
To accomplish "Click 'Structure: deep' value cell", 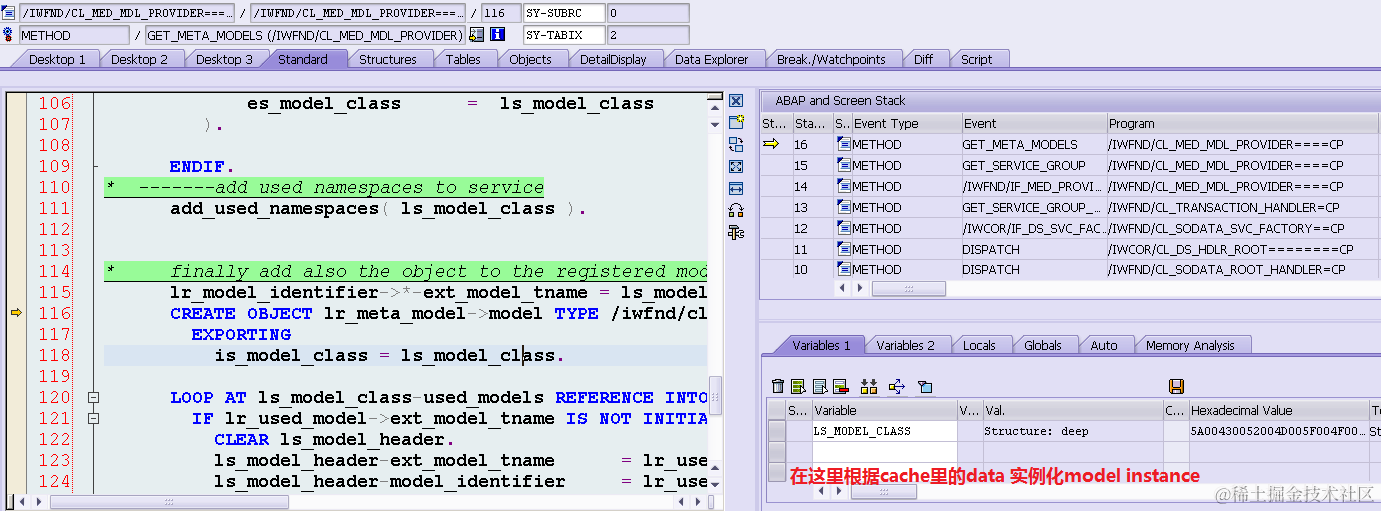I will [x=1071, y=431].
